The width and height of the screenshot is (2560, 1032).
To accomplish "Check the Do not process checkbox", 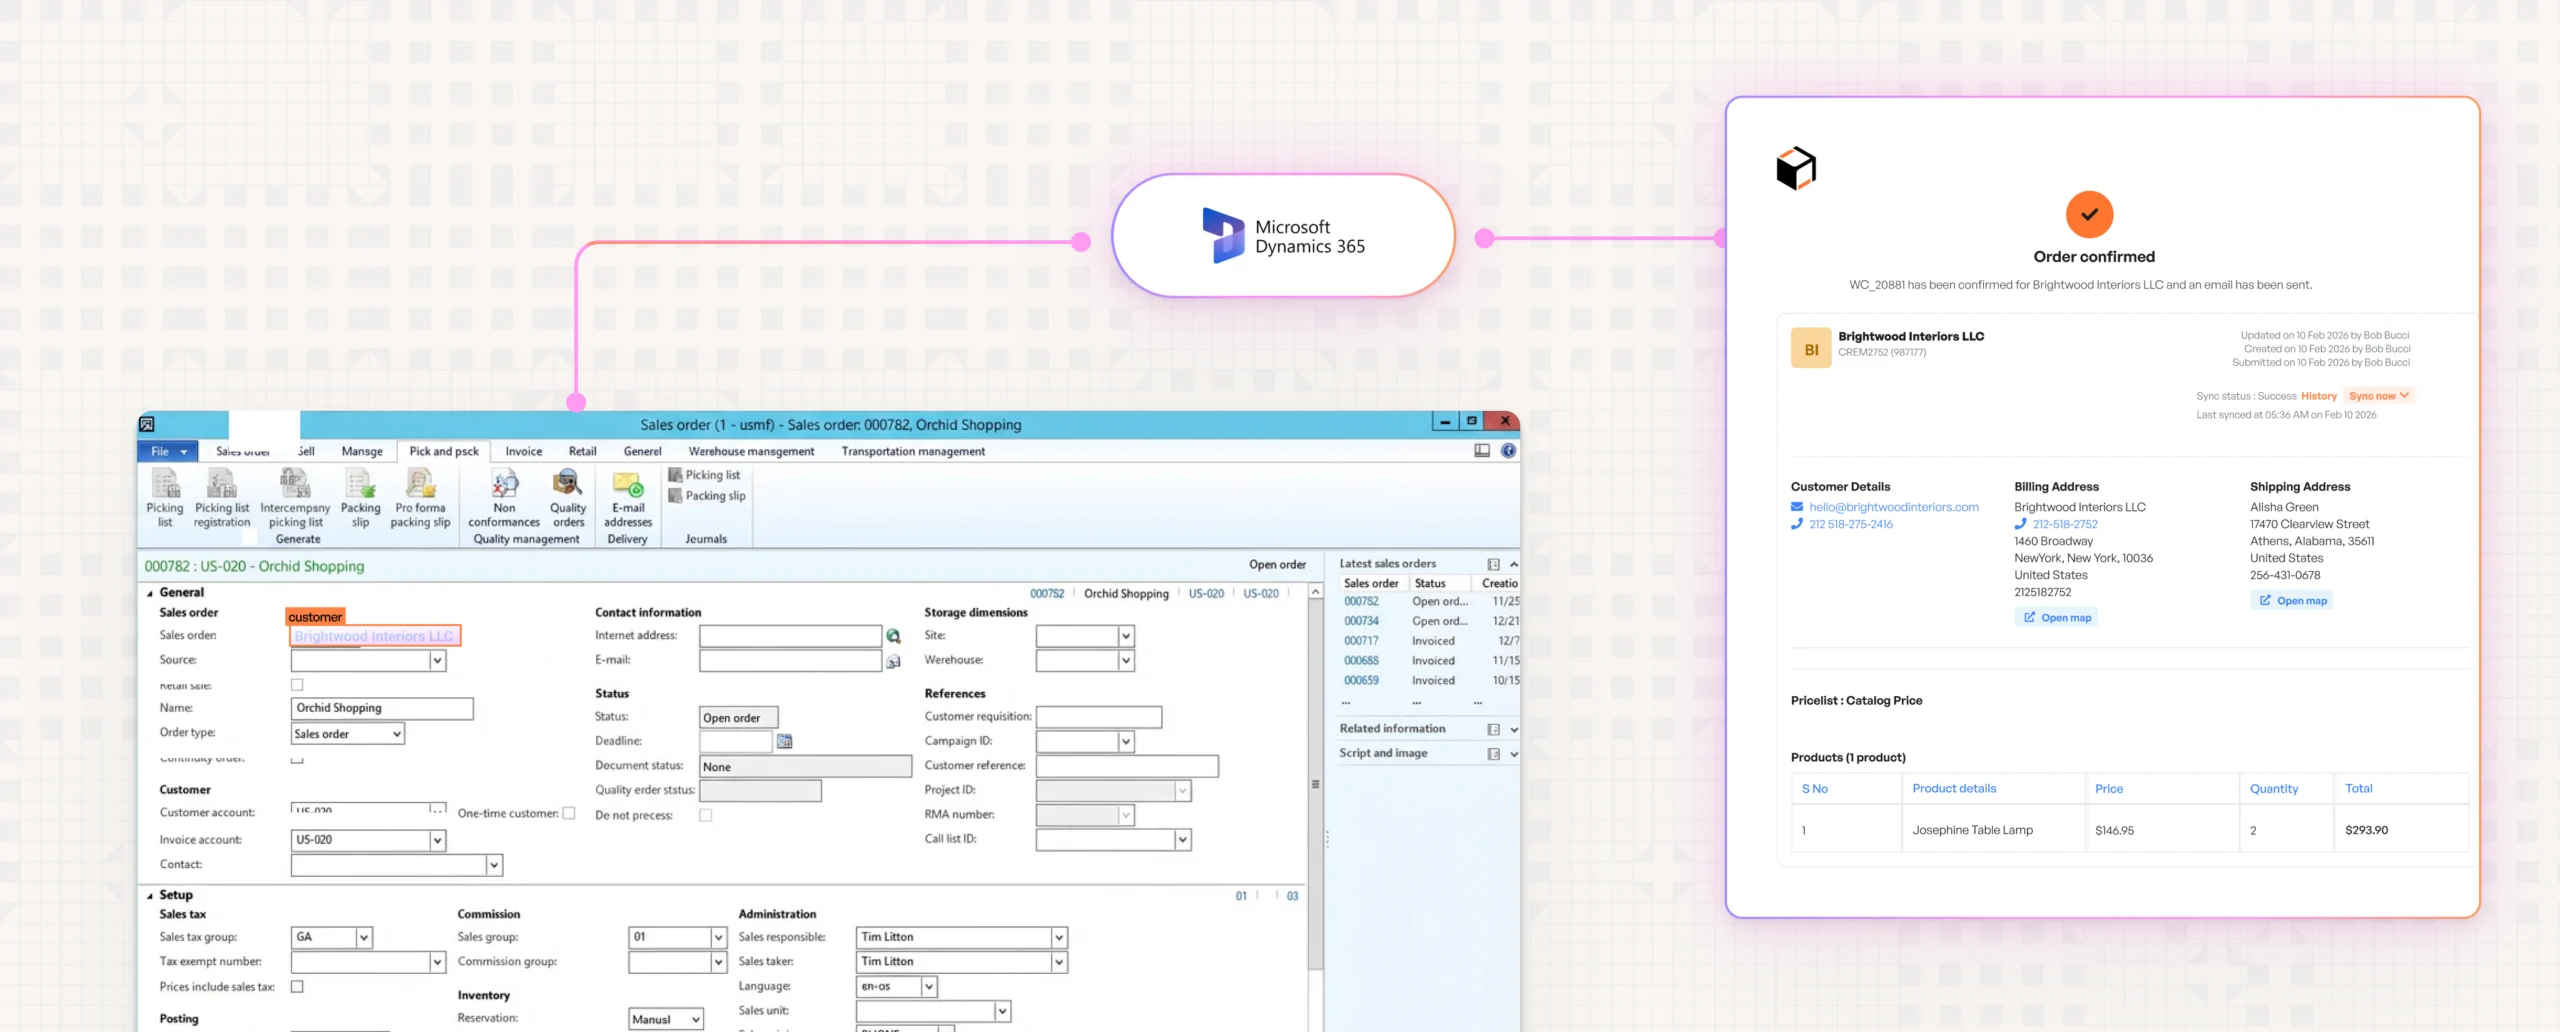I will (x=706, y=815).
